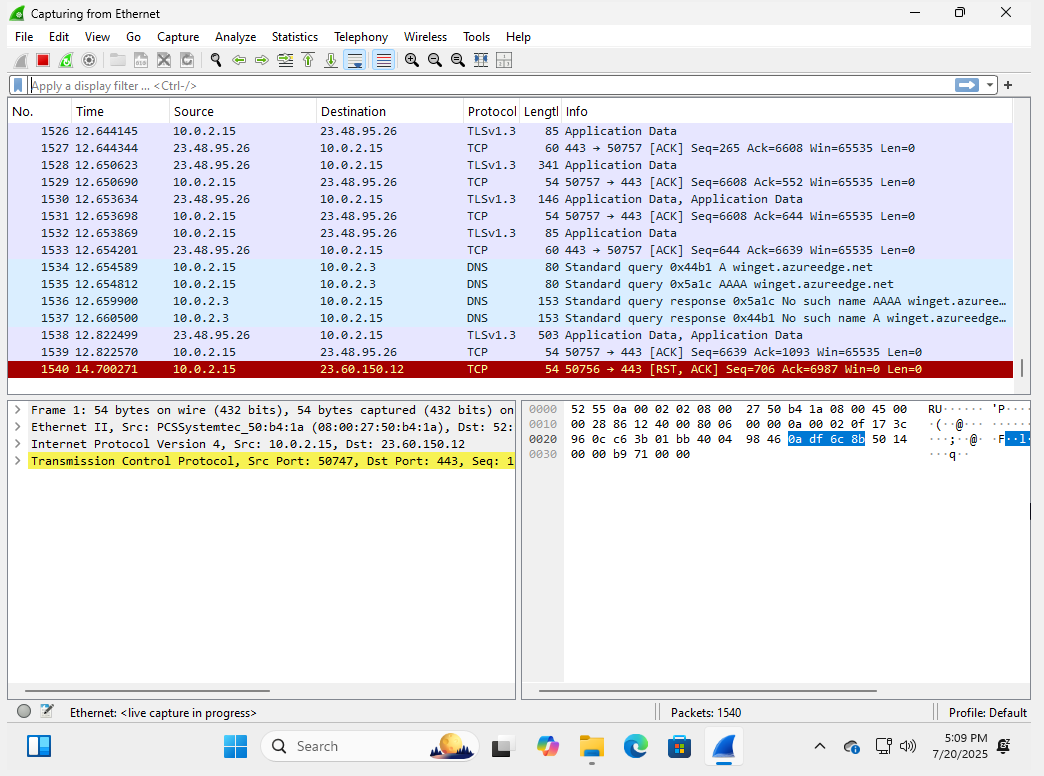Toggle packet list colorizing rules

tap(384, 61)
